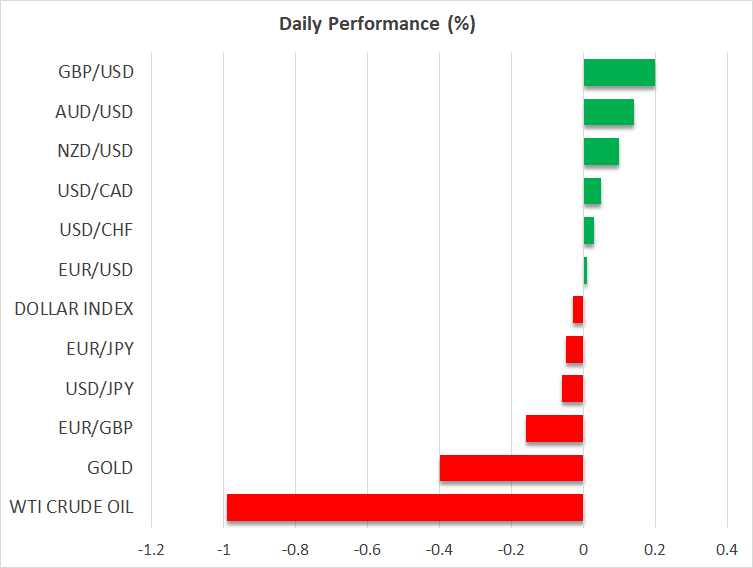Select the DOLLAR INDEX label text
Viewport: 753px width, 568px height.
74,310
